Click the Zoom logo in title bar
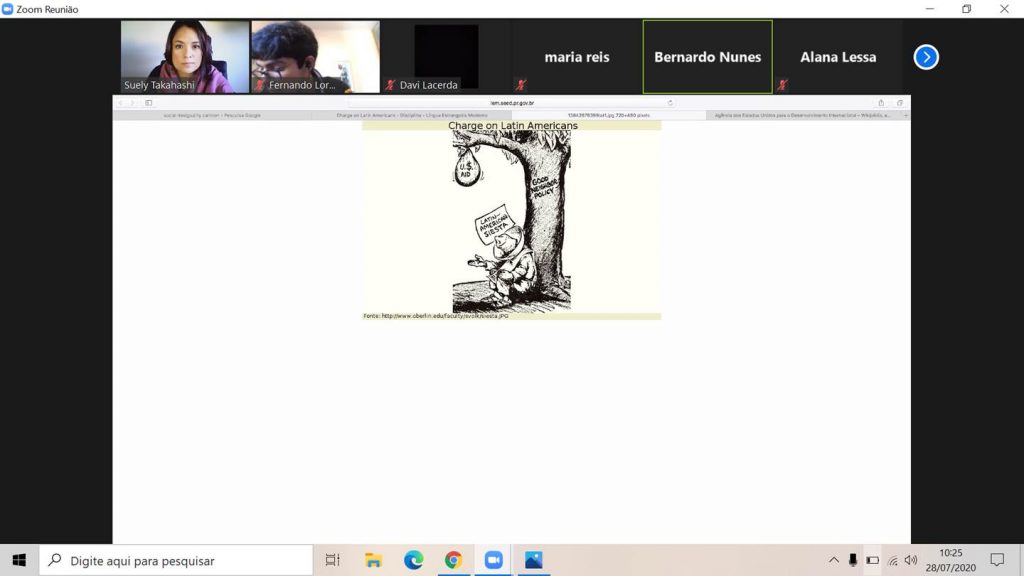This screenshot has width=1024, height=576. 8,9
